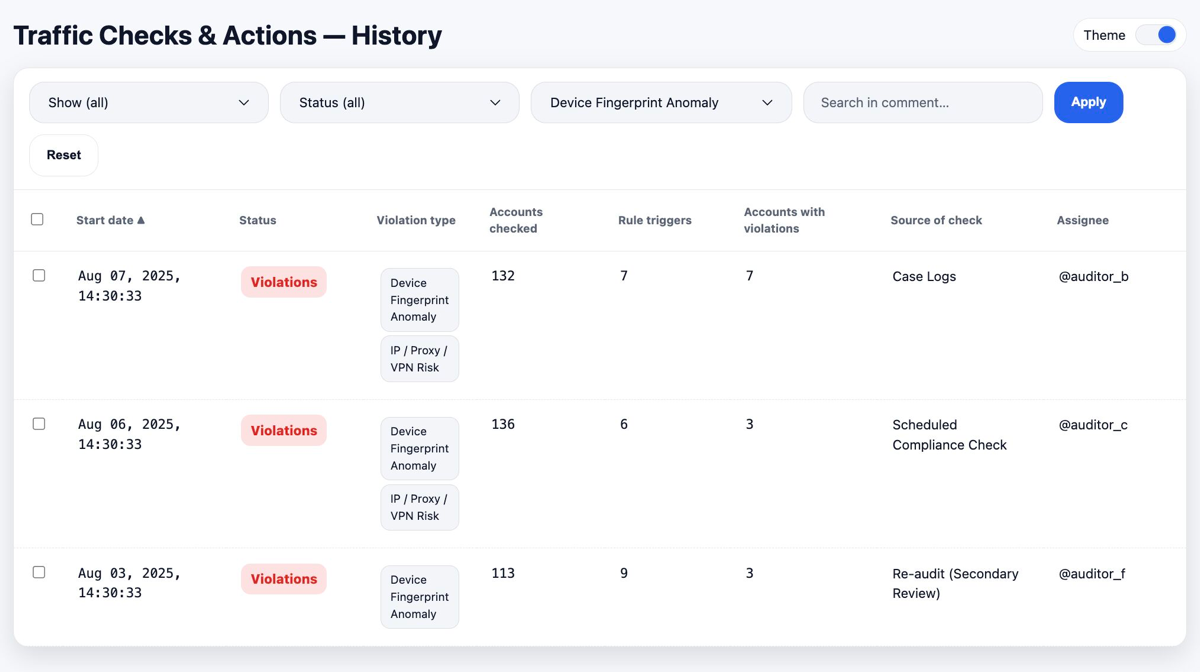Click the Reset button
Screen dimensions: 1200x672
64,155
